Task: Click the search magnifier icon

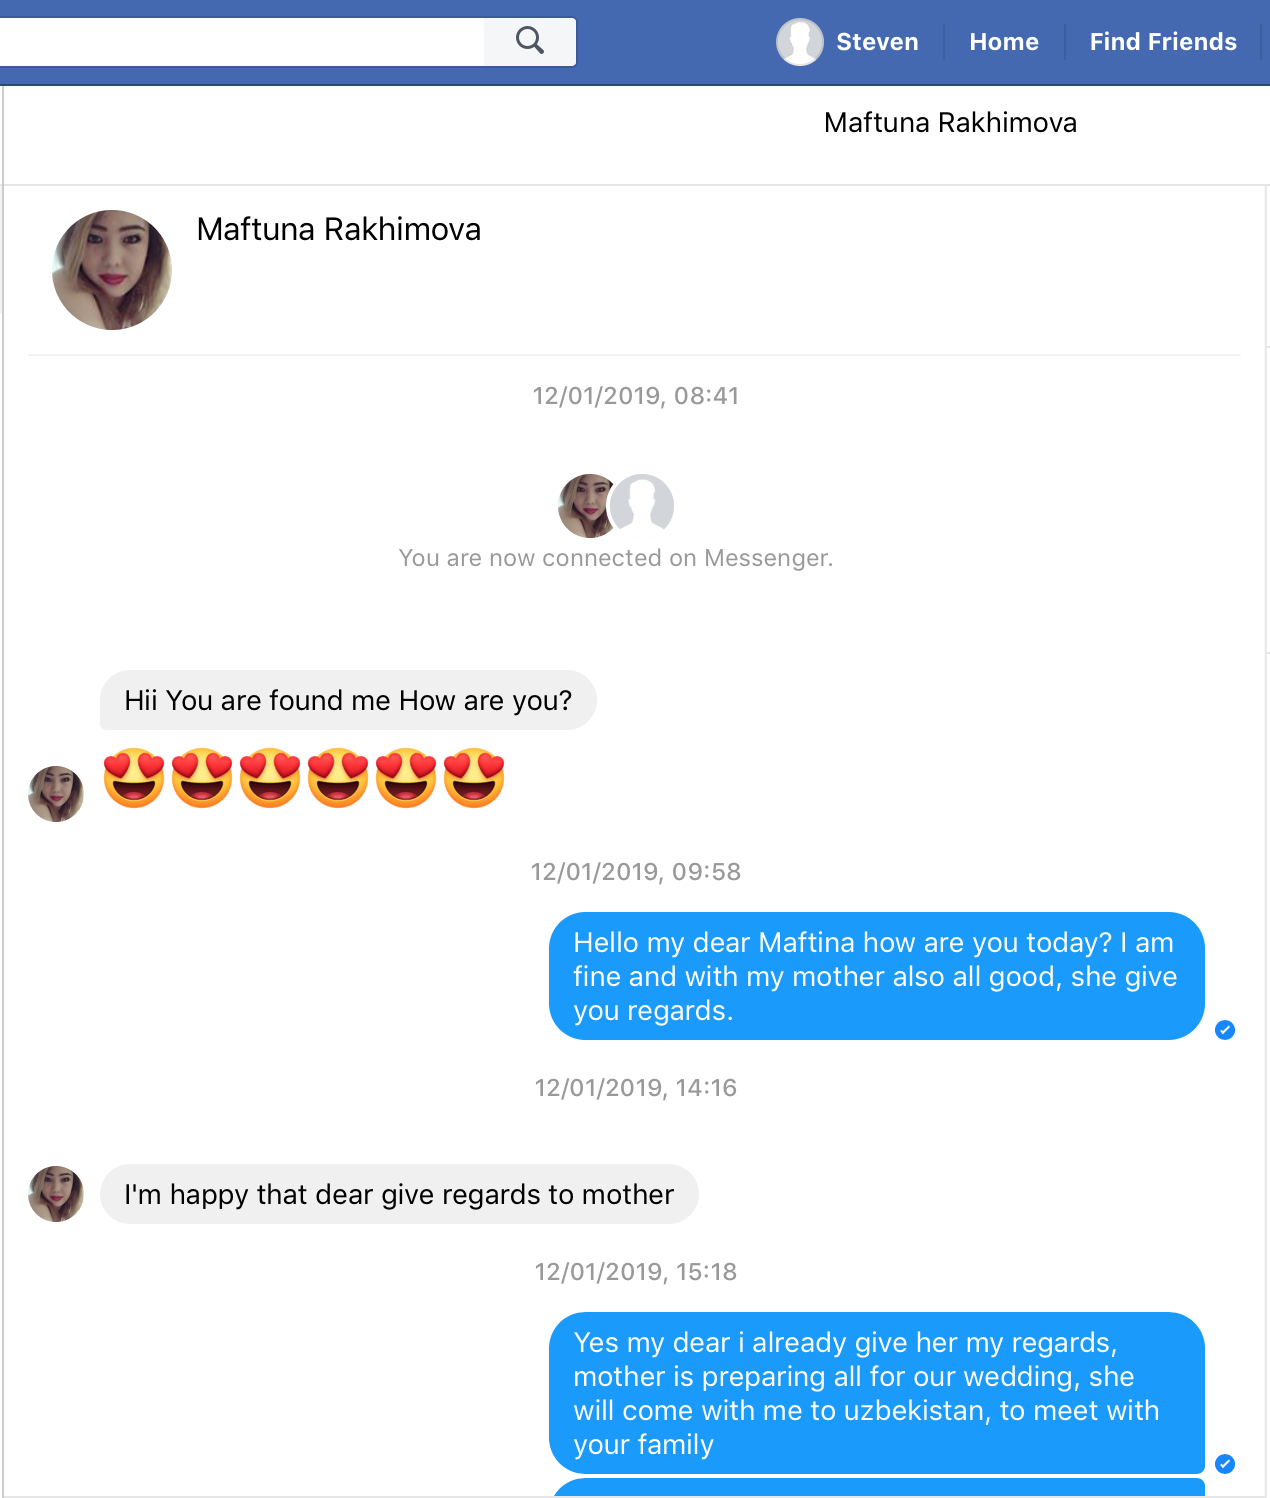Action: click(x=530, y=41)
